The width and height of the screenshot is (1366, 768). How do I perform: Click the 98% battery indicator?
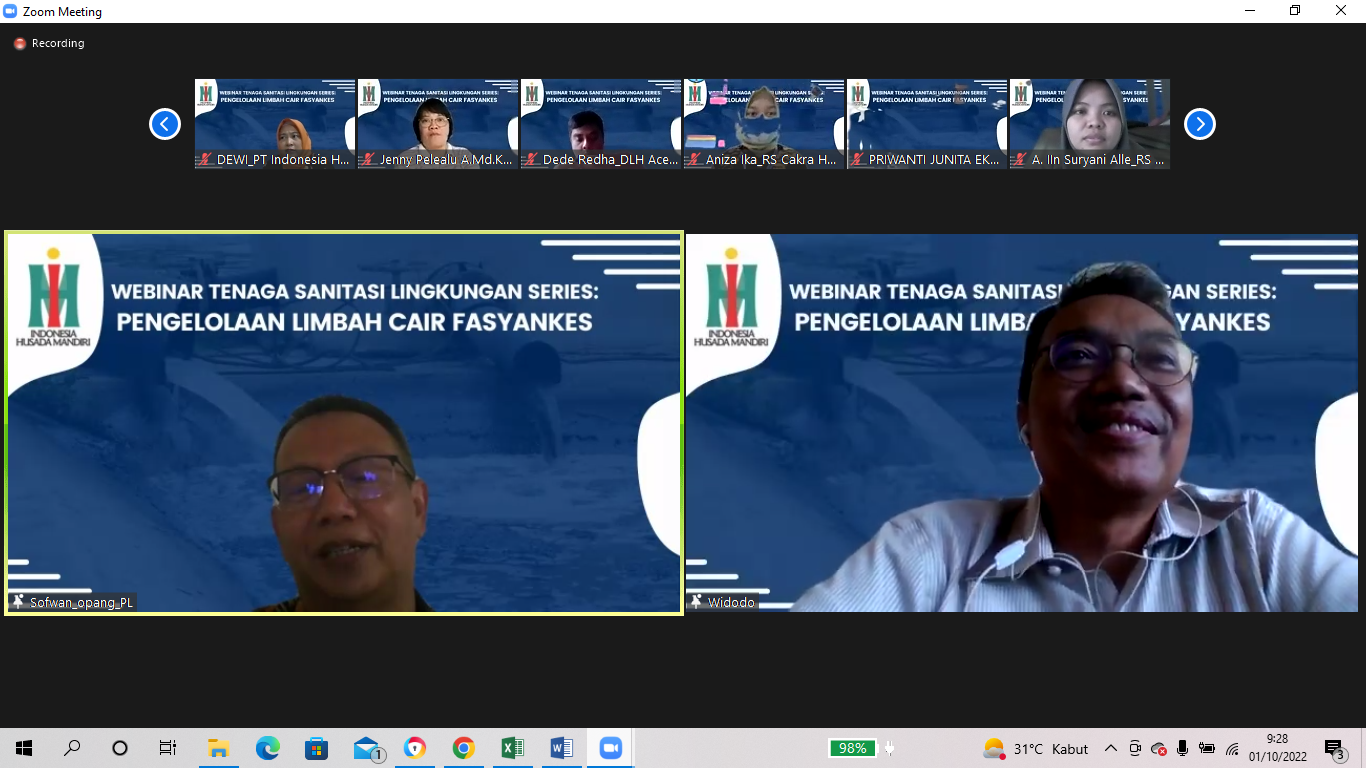point(852,748)
